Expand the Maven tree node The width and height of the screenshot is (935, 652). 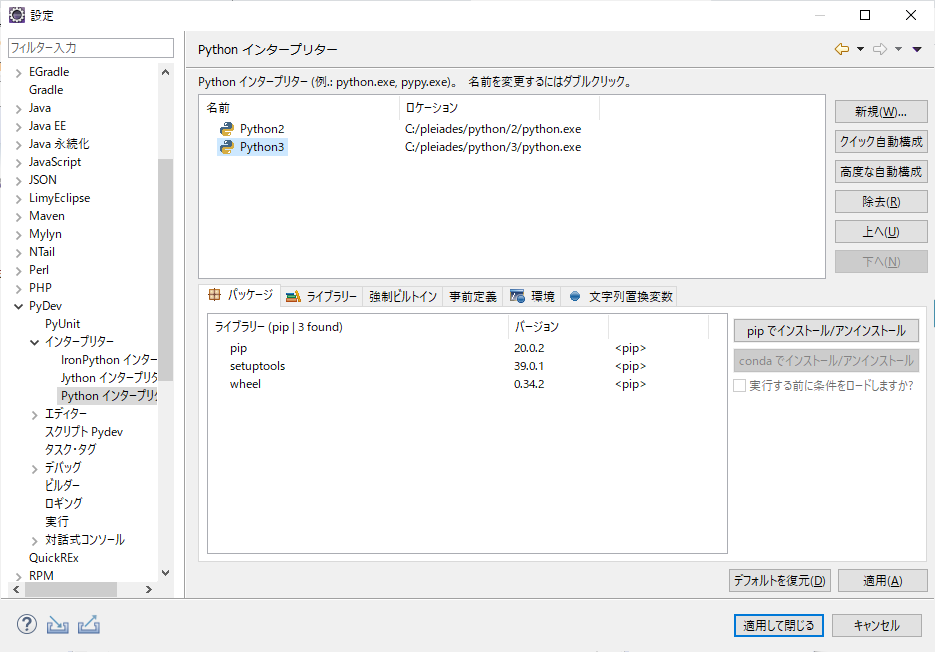point(18,217)
